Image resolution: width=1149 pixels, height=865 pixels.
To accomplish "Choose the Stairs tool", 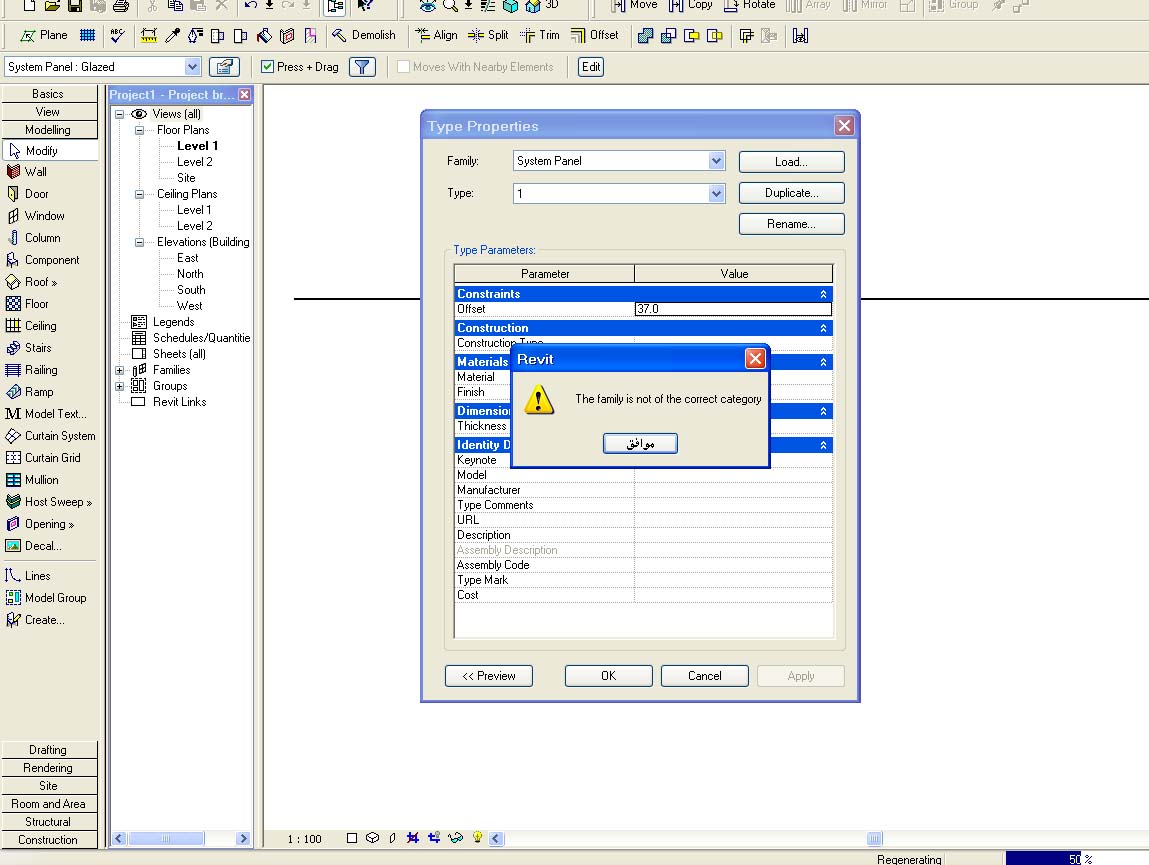I will pos(37,348).
